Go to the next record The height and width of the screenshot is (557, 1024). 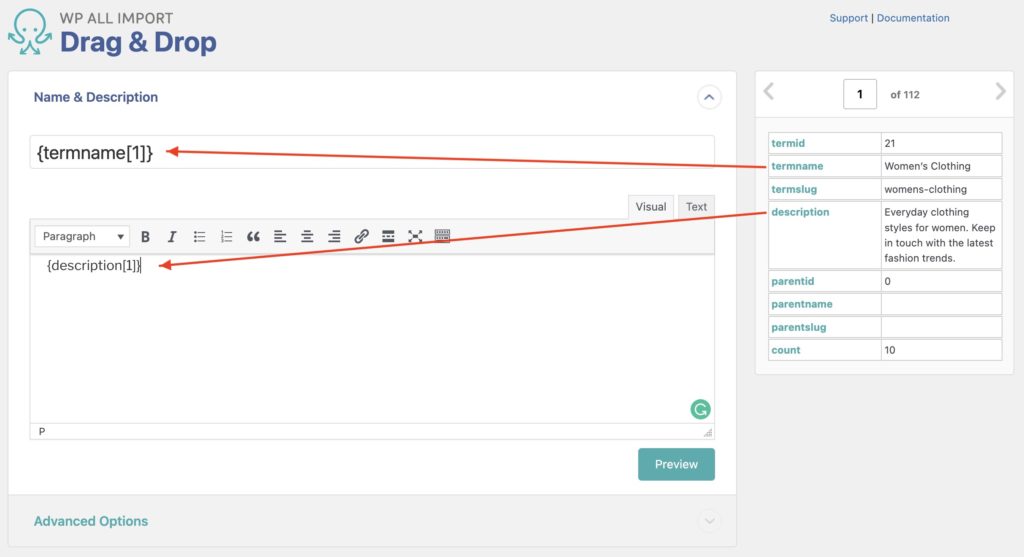click(x=1000, y=91)
